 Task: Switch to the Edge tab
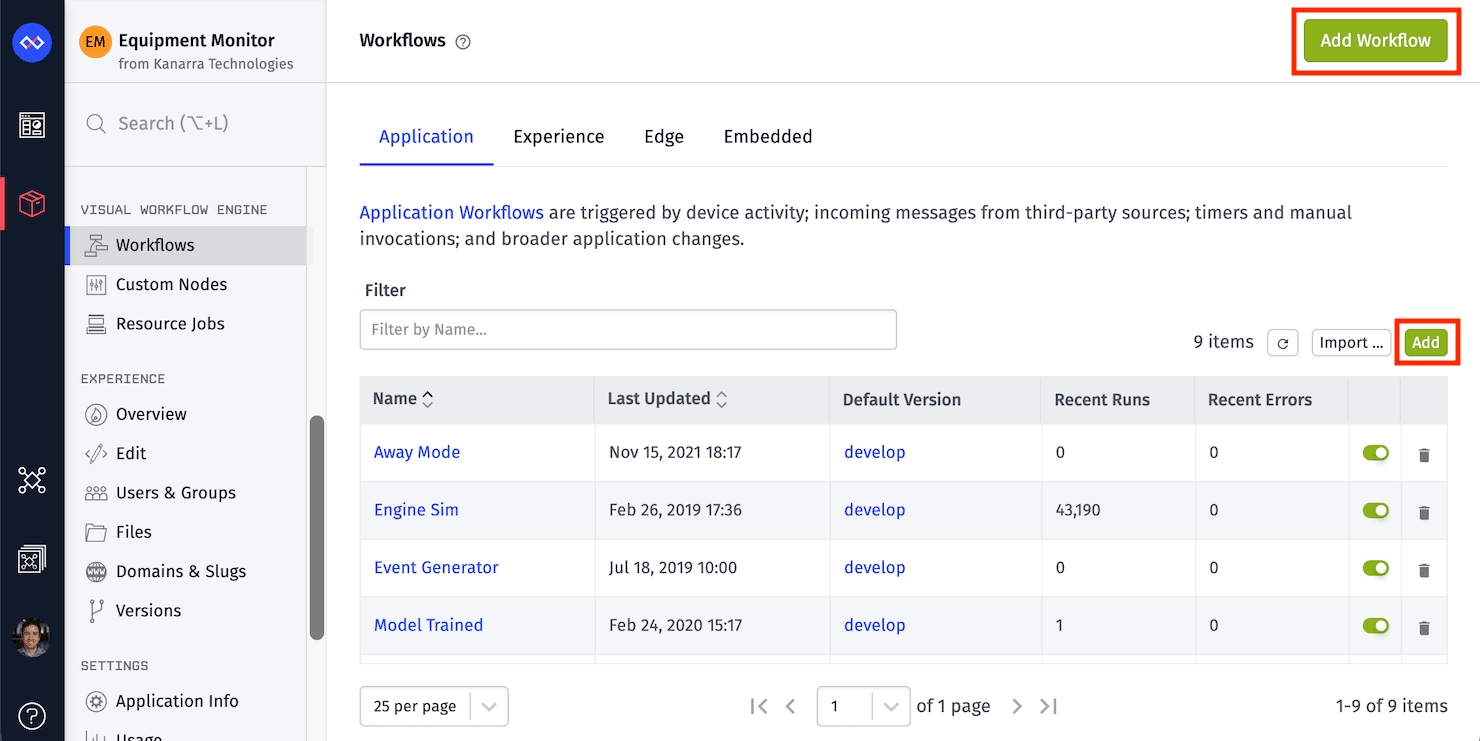tap(663, 136)
